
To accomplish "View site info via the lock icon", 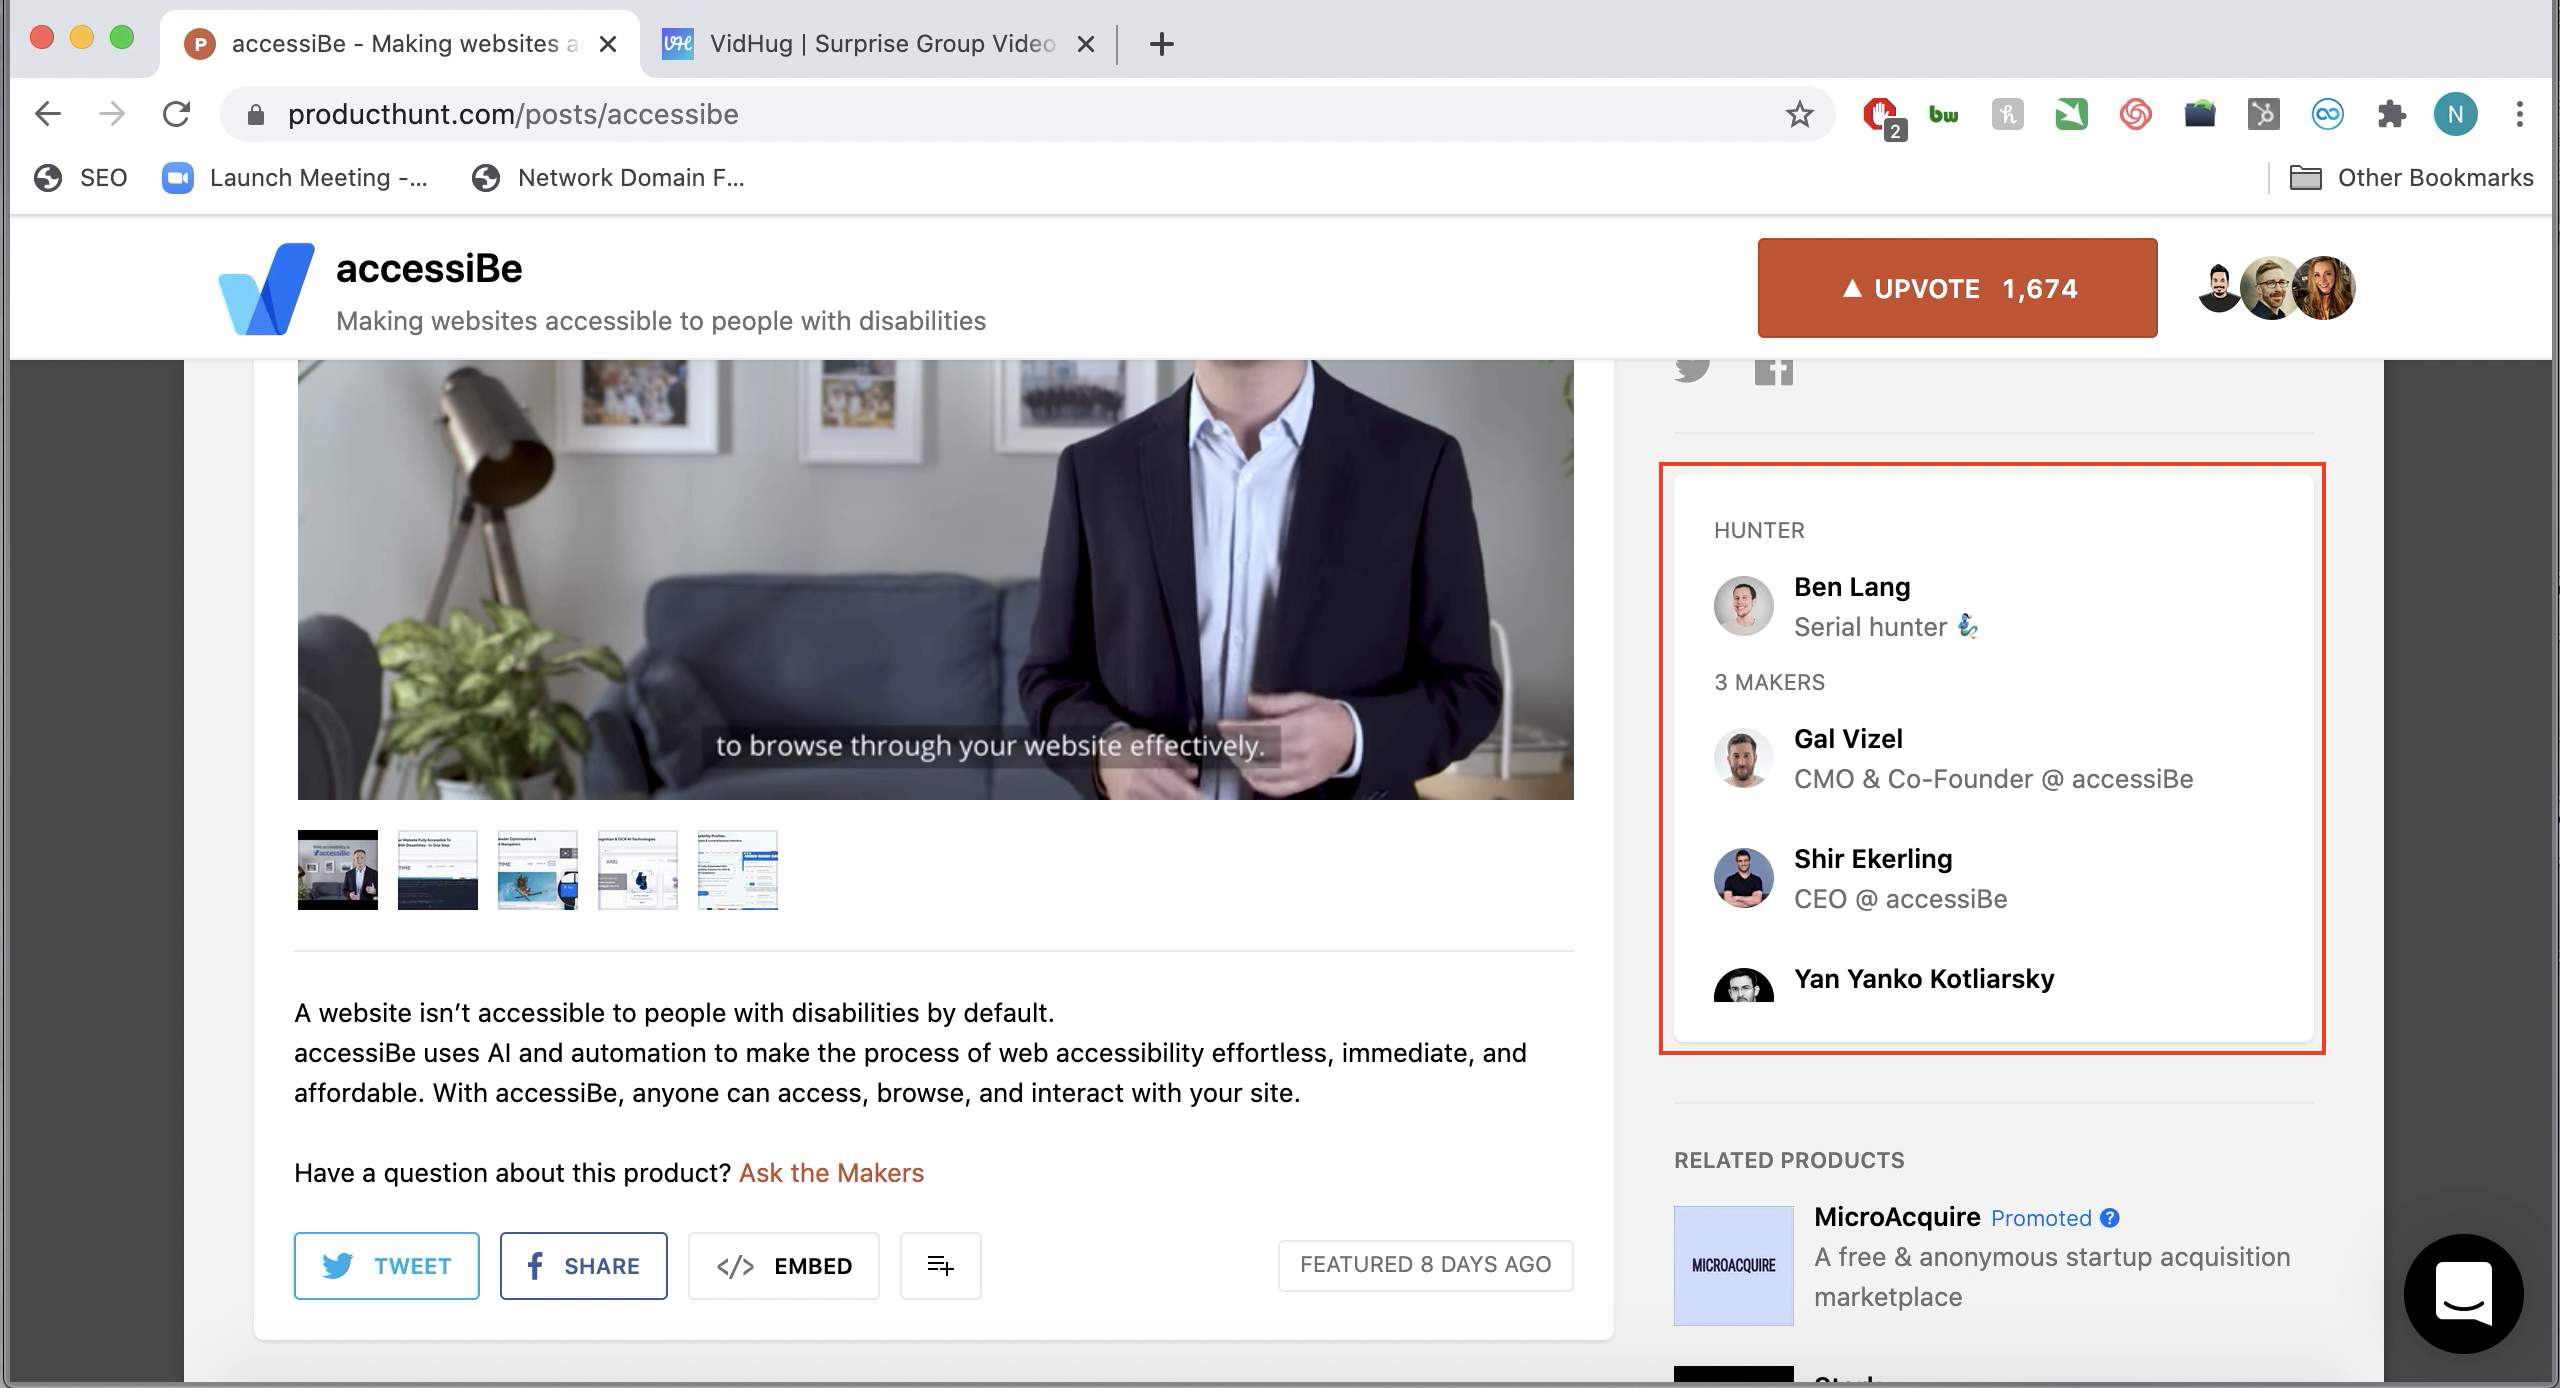I will click(x=255, y=115).
